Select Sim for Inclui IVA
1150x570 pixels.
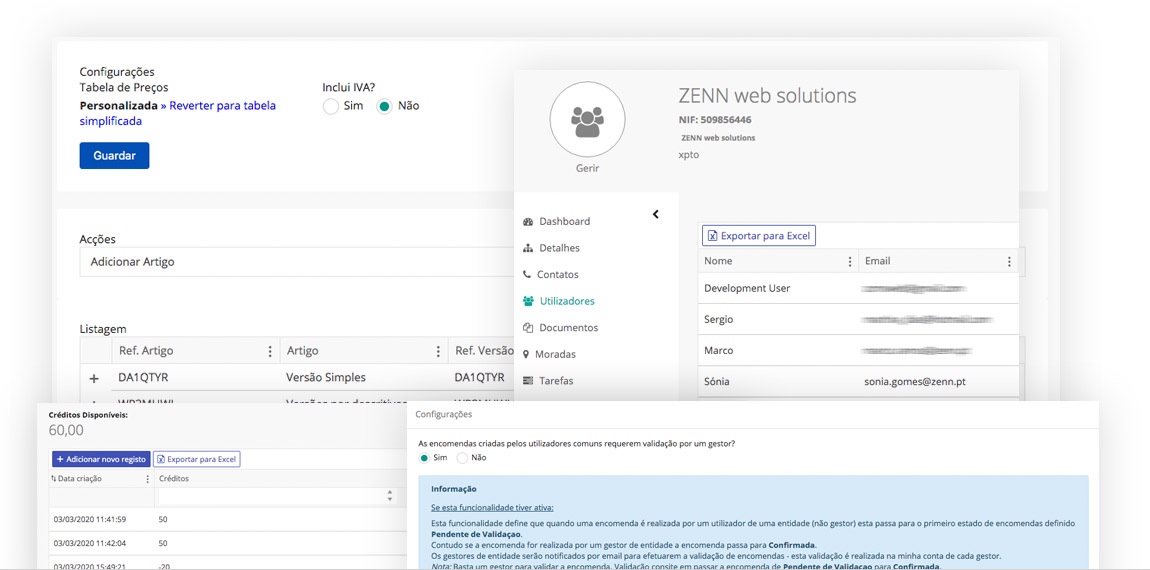(x=331, y=106)
